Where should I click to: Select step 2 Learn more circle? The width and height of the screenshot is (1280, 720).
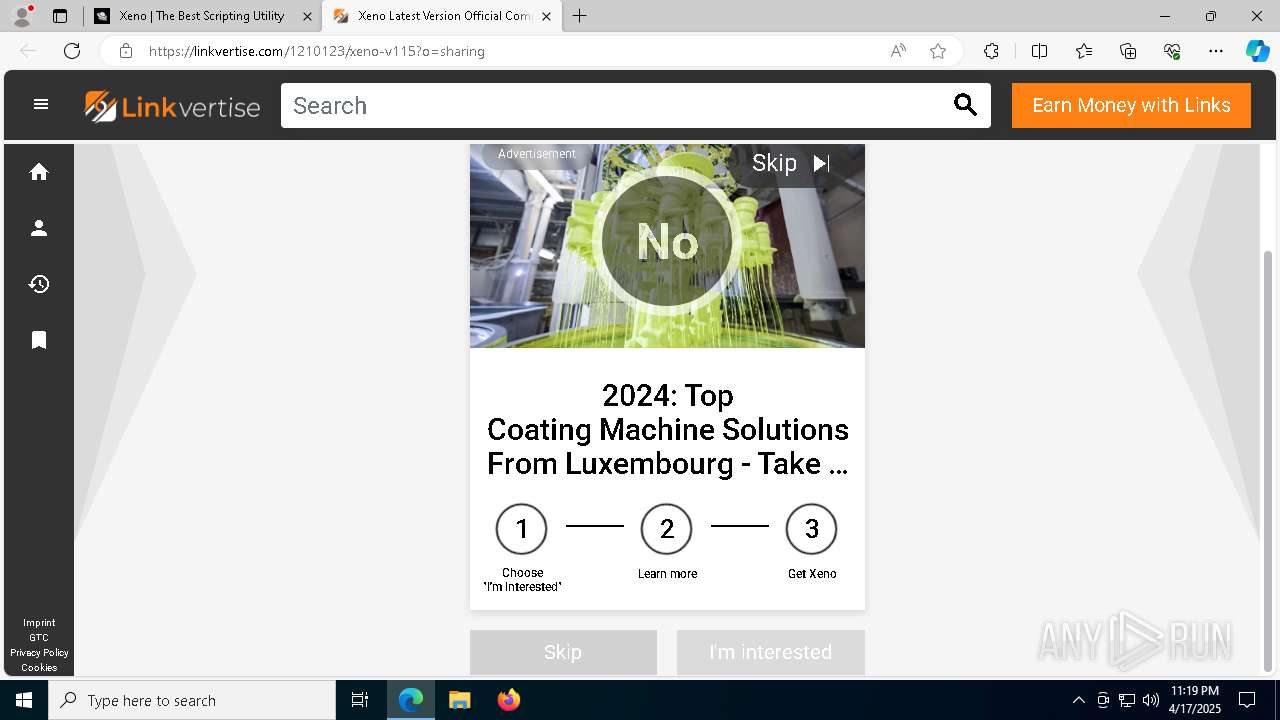(667, 529)
